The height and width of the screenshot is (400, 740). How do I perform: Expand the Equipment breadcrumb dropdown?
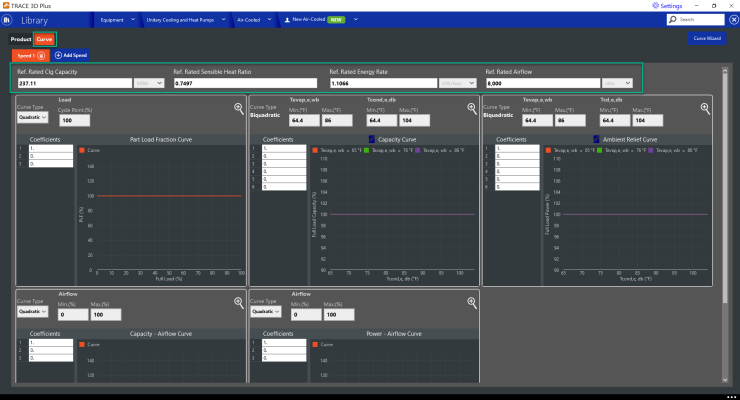(x=133, y=20)
